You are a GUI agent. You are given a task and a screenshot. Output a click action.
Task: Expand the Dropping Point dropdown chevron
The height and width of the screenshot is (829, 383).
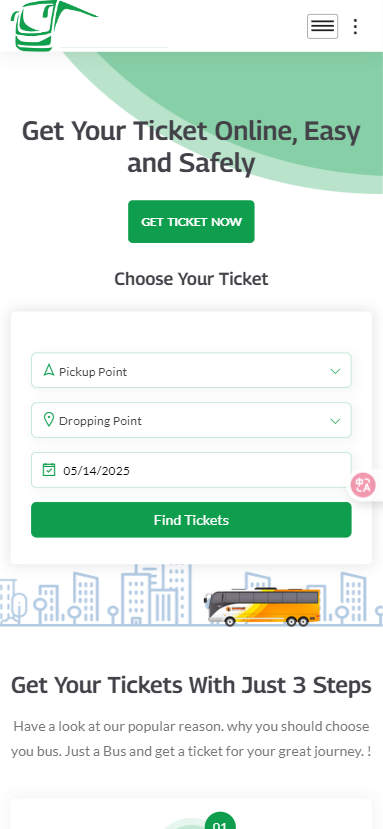[335, 421]
